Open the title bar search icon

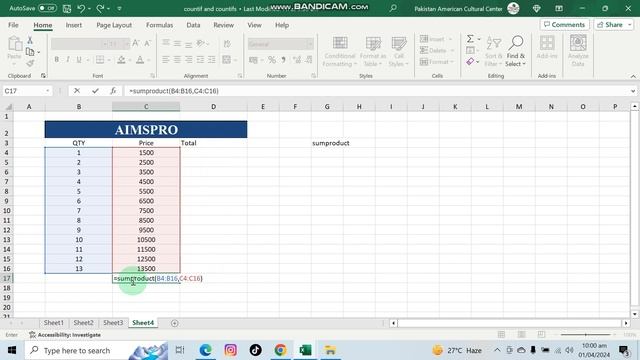coord(393,8)
